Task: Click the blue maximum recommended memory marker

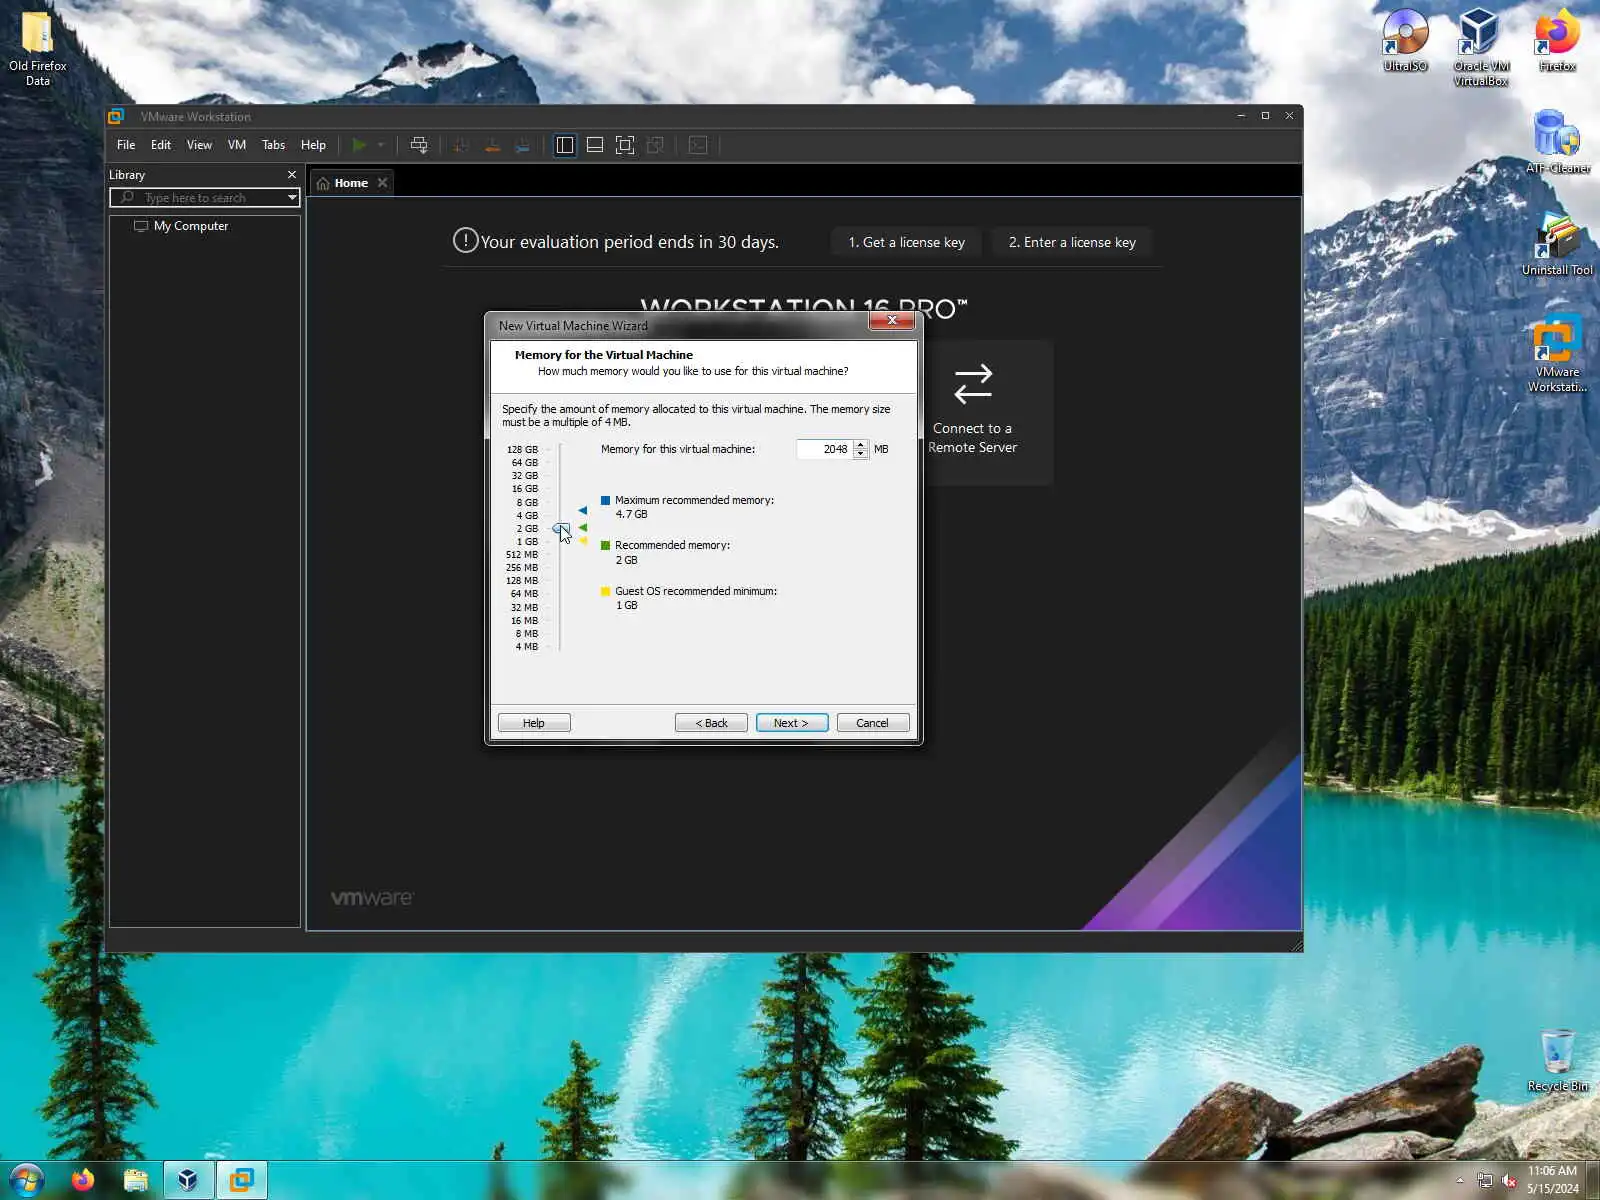Action: tap(583, 511)
